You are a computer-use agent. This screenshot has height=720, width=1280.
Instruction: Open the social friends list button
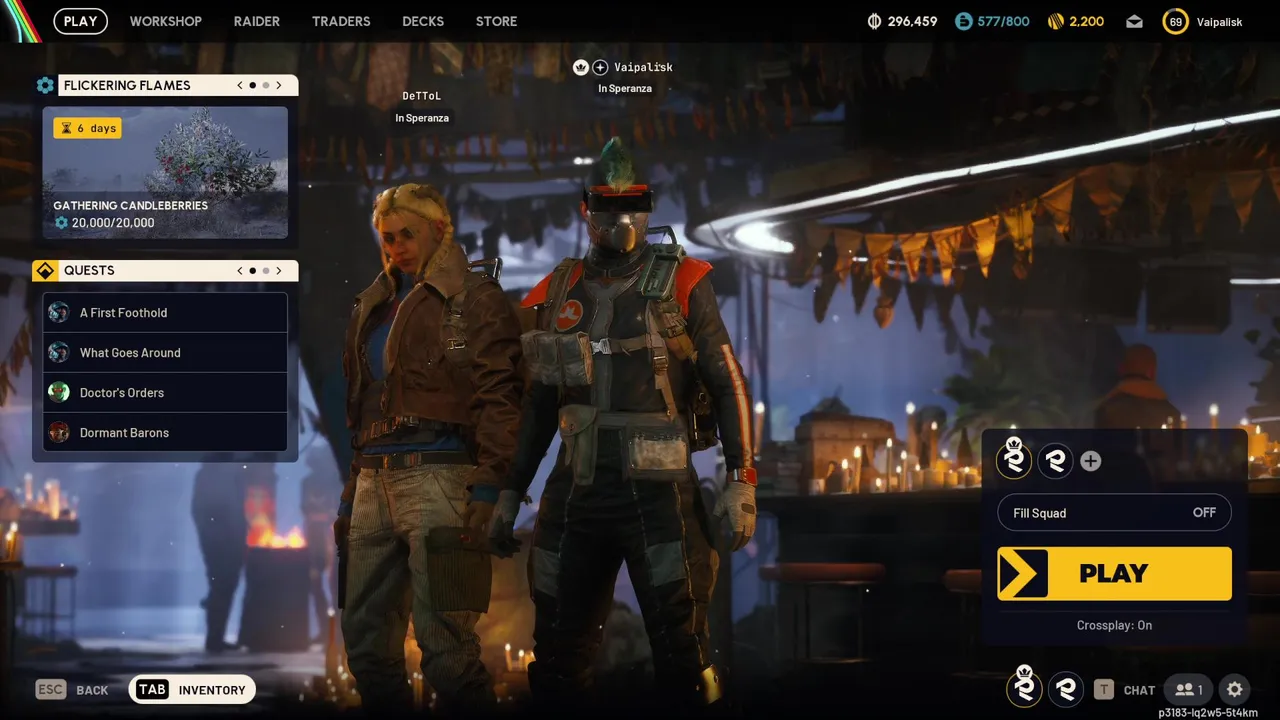click(1189, 689)
